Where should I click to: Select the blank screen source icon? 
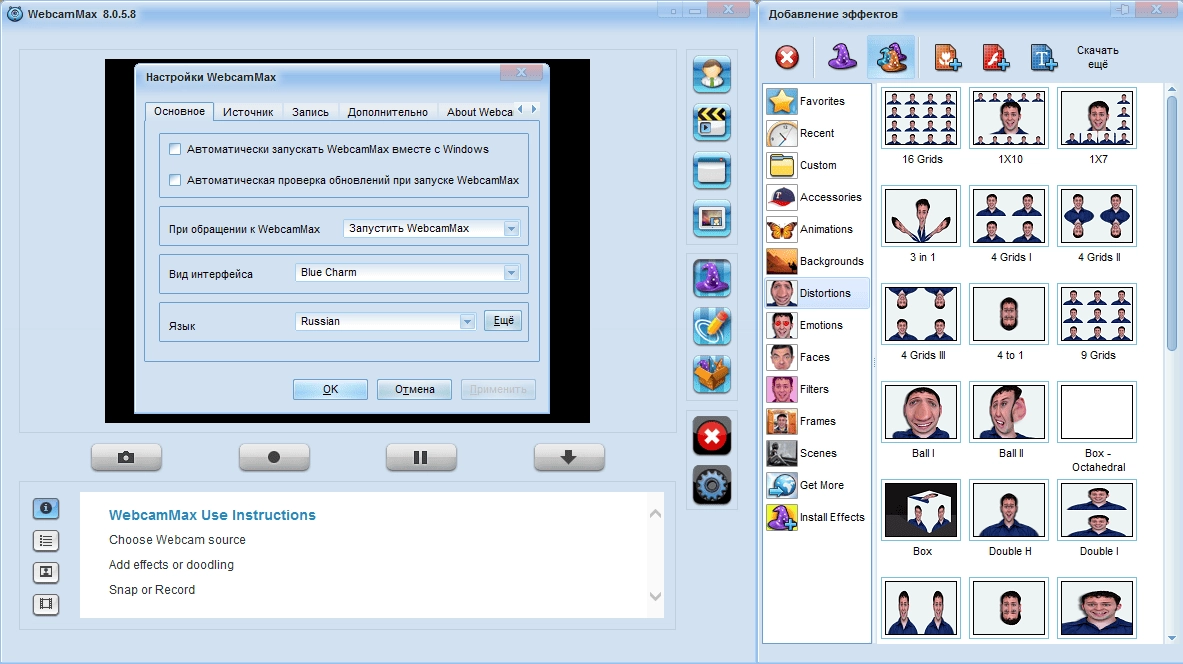click(711, 171)
